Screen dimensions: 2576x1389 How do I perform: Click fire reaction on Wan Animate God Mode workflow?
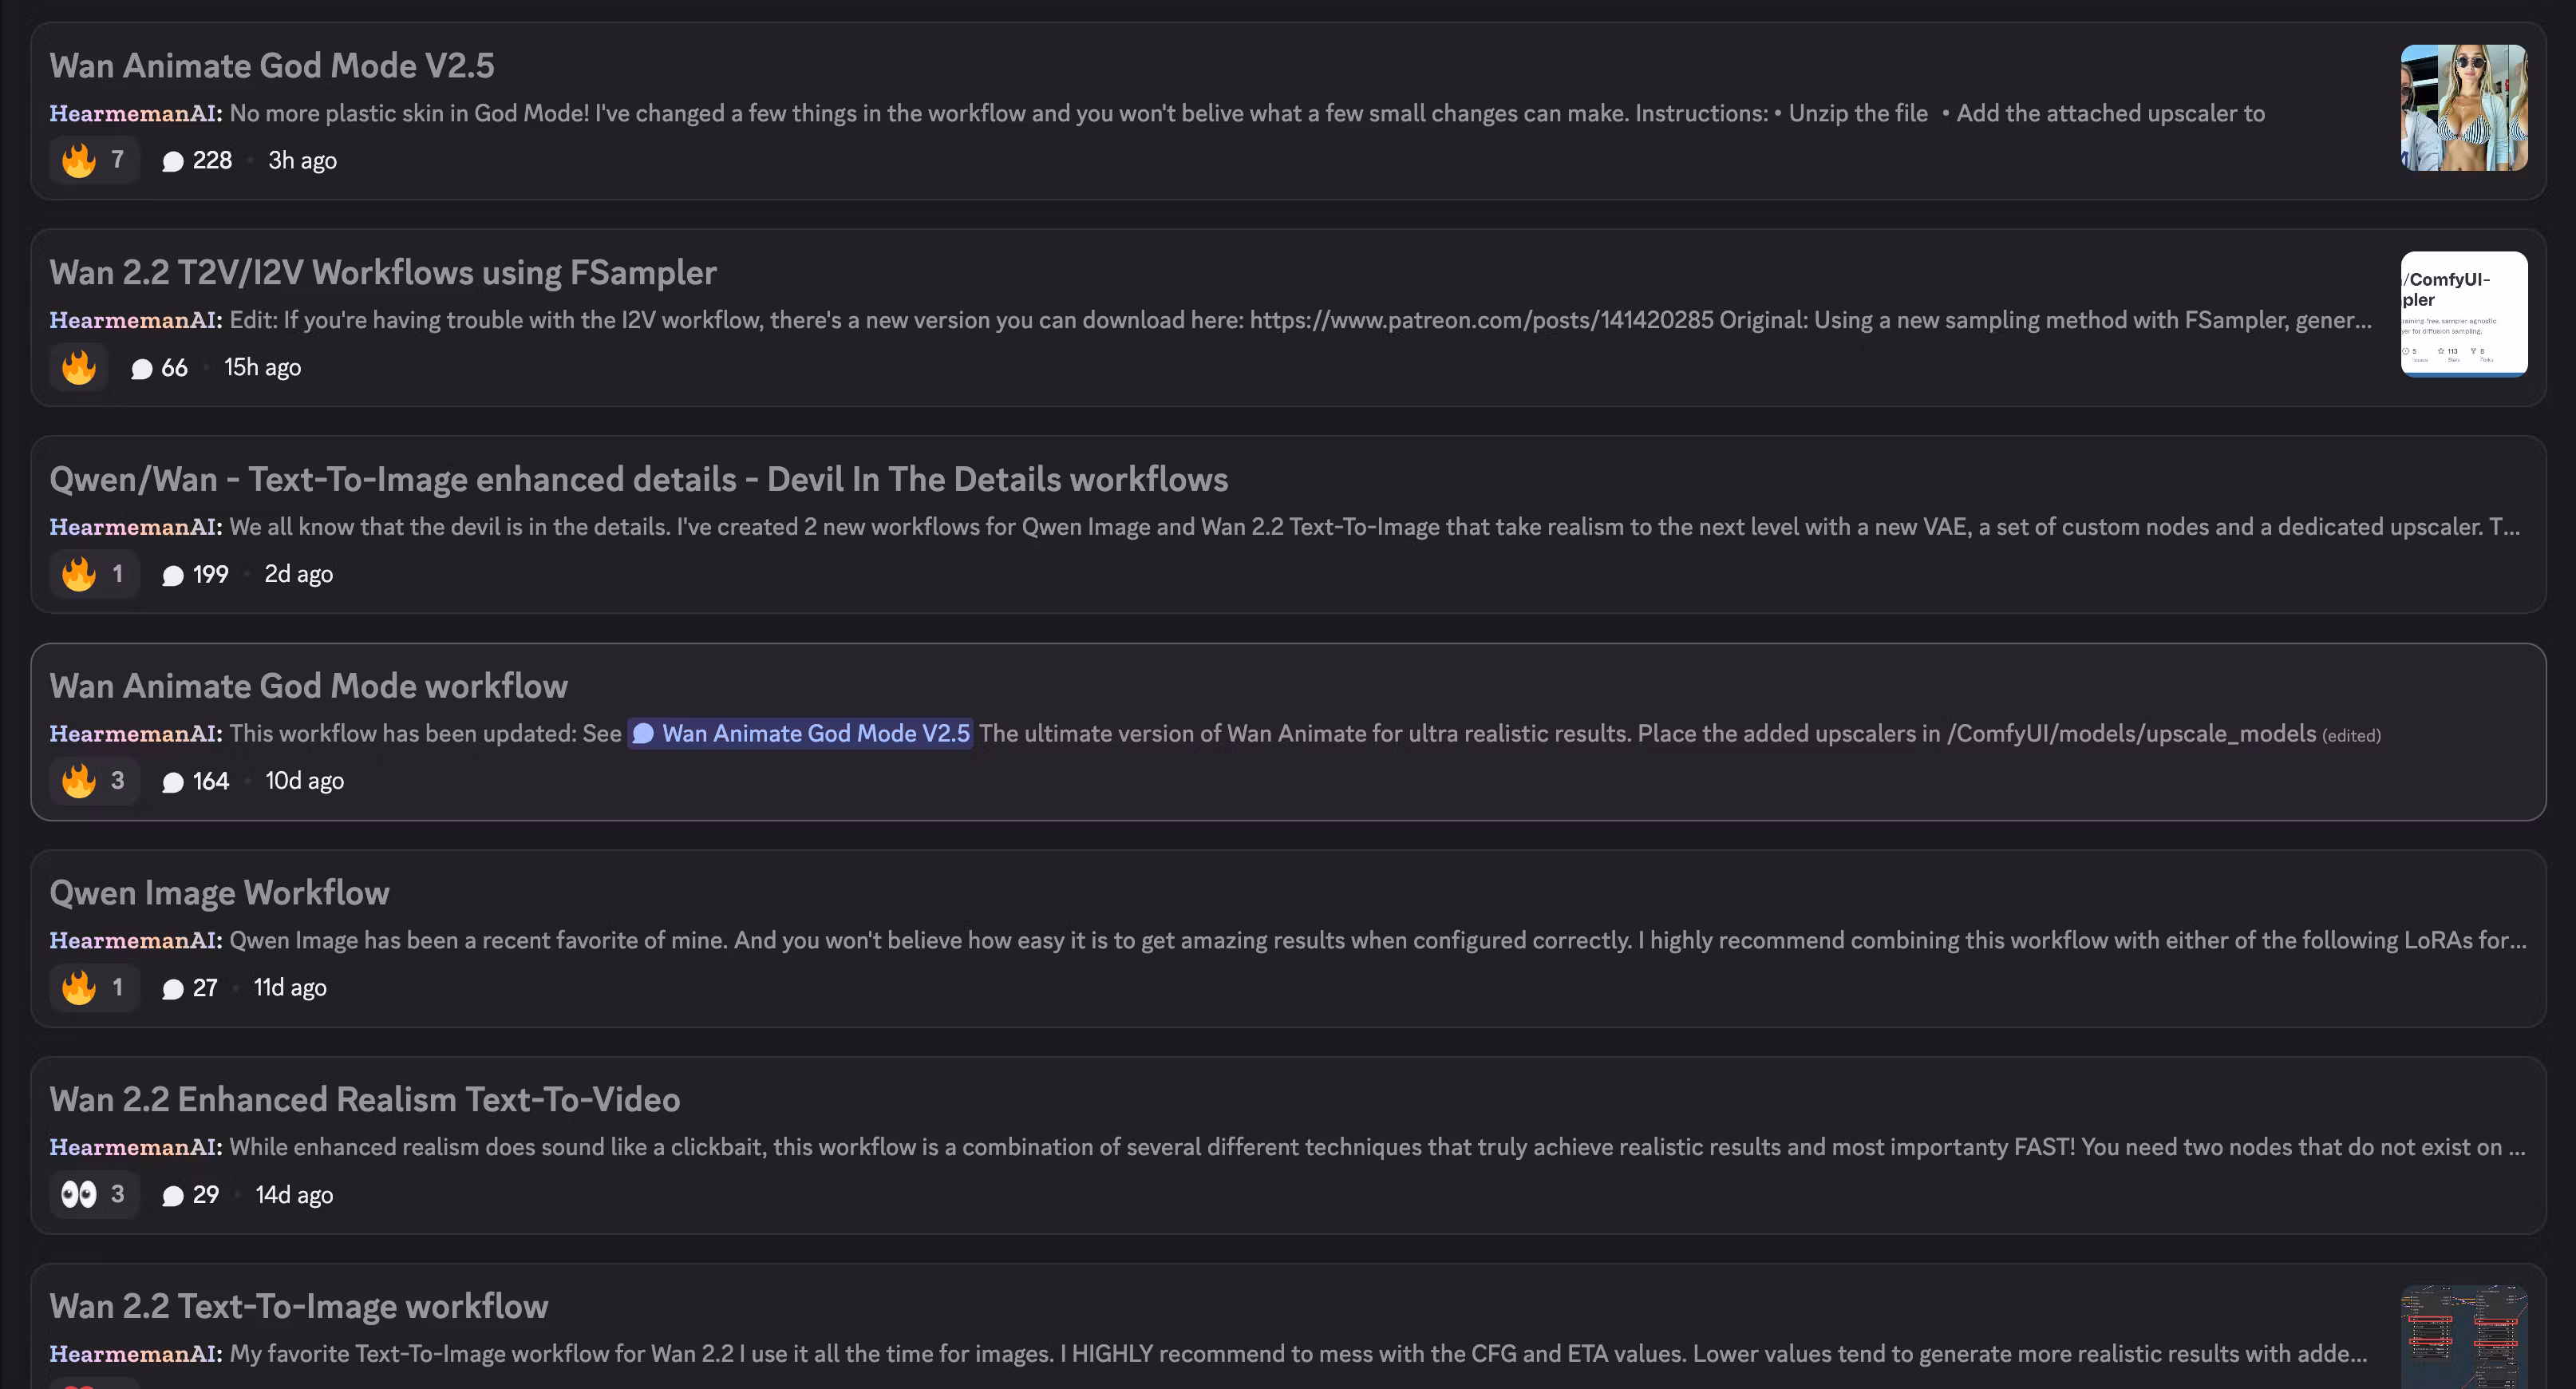[x=94, y=780]
